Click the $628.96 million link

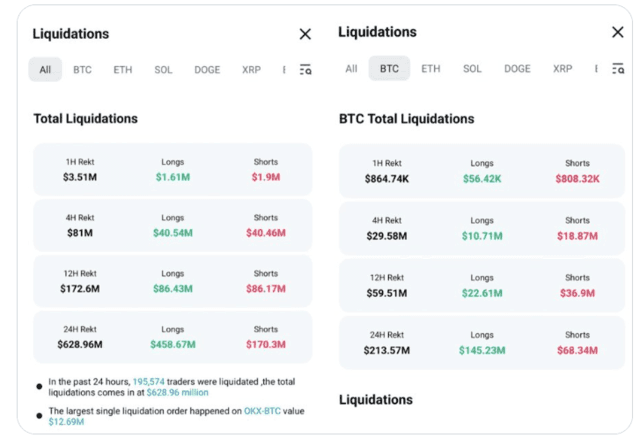[x=178, y=392]
